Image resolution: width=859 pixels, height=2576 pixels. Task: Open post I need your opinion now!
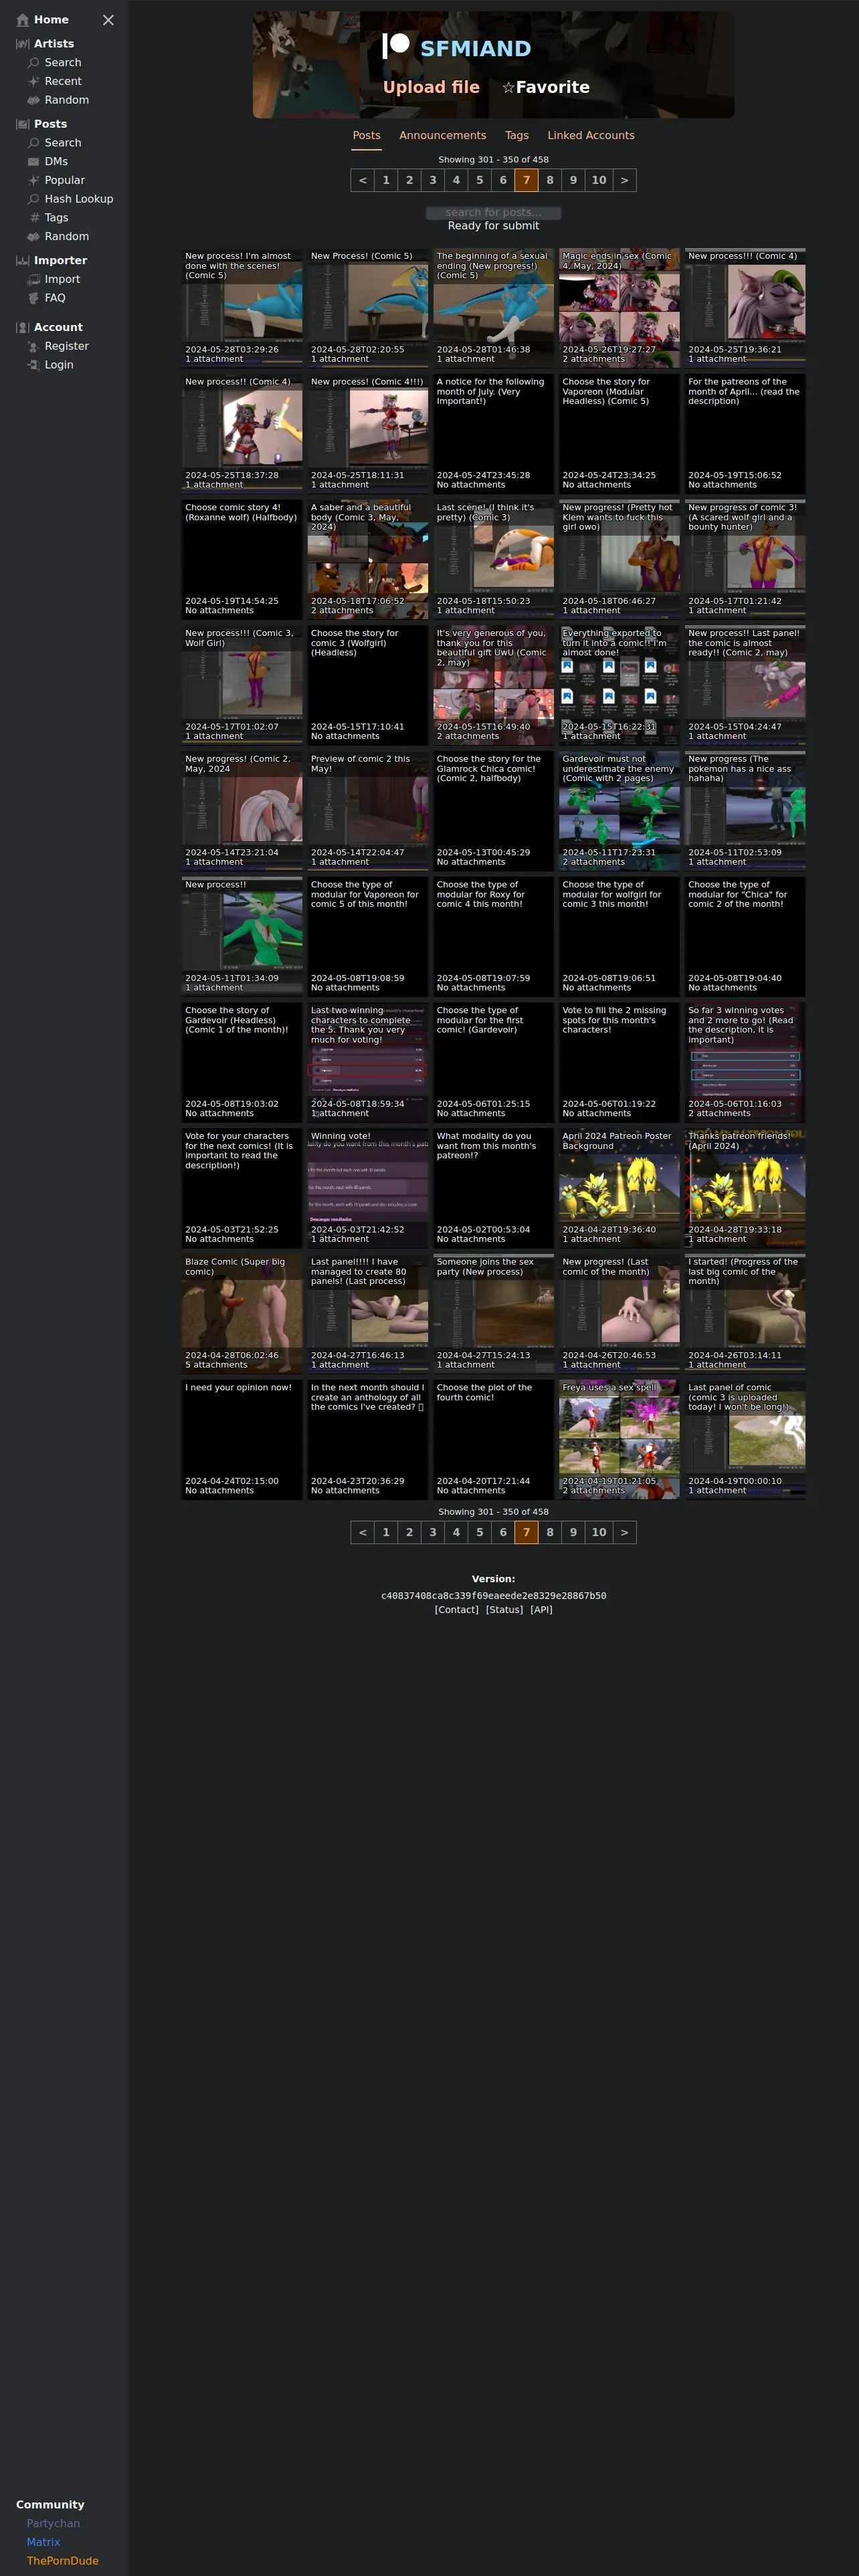242,1440
